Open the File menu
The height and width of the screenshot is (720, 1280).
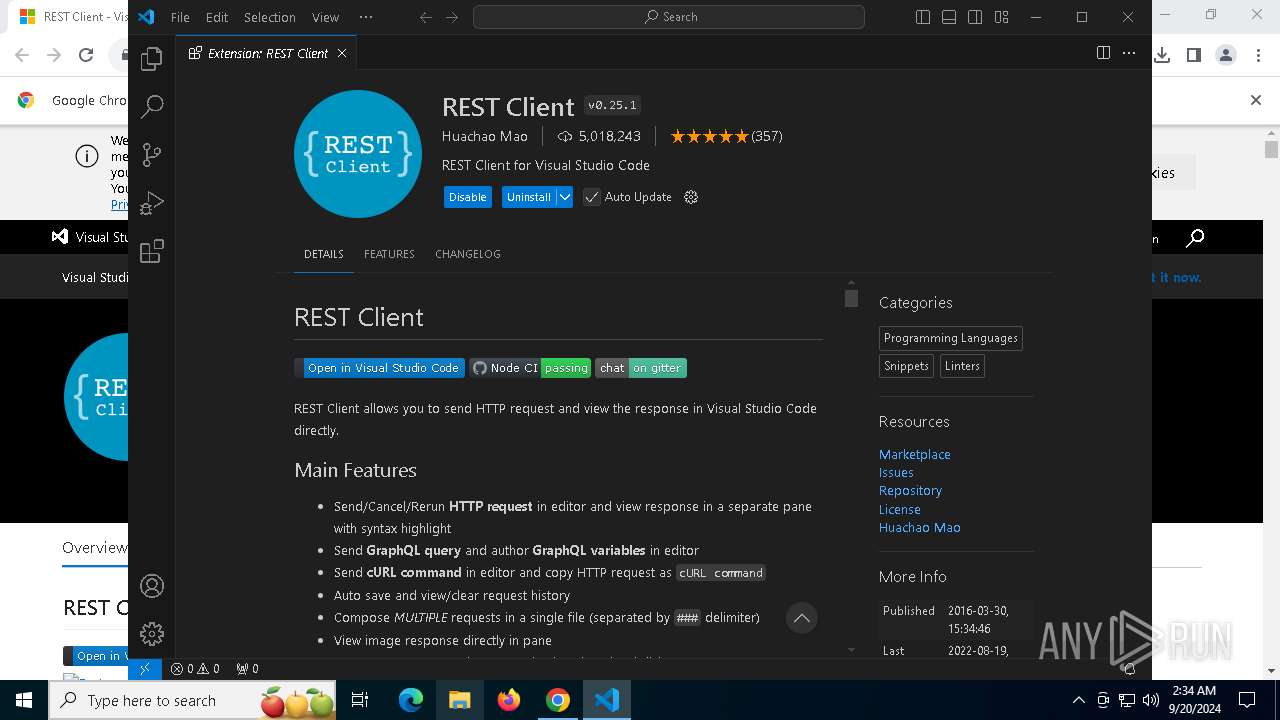(x=180, y=17)
